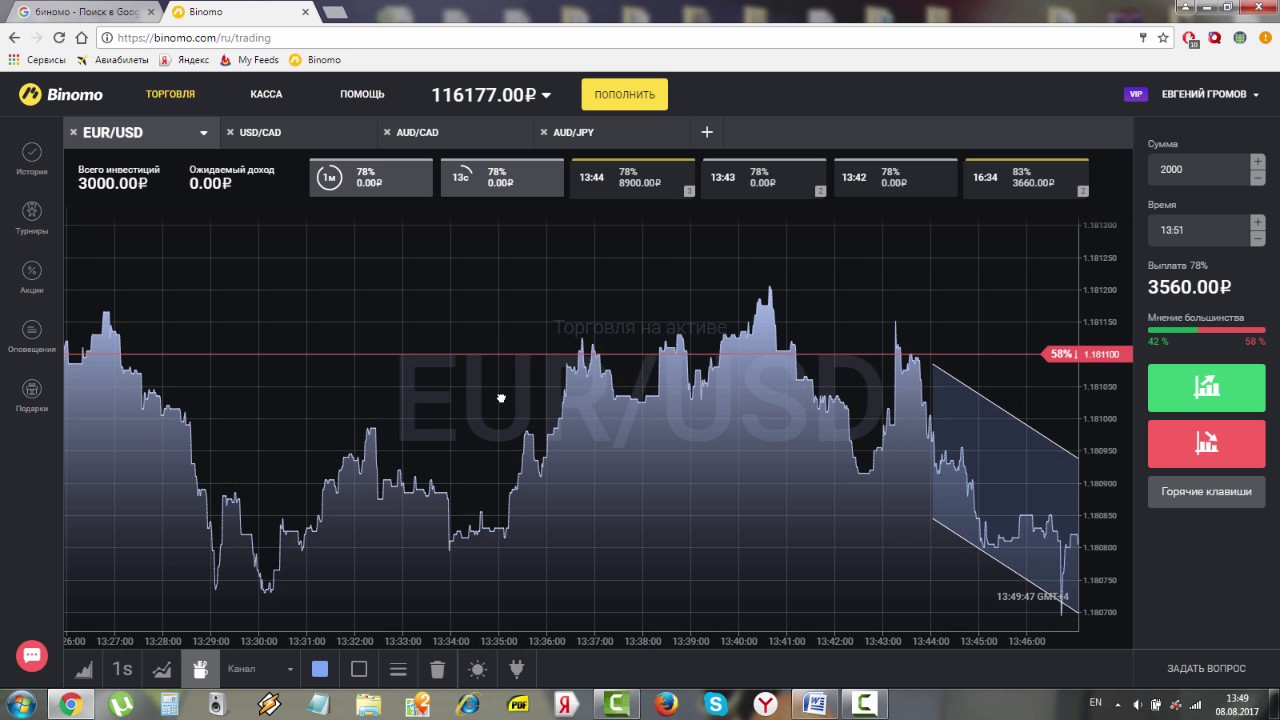
Task: Open the Подарки gifts section
Action: [32, 395]
